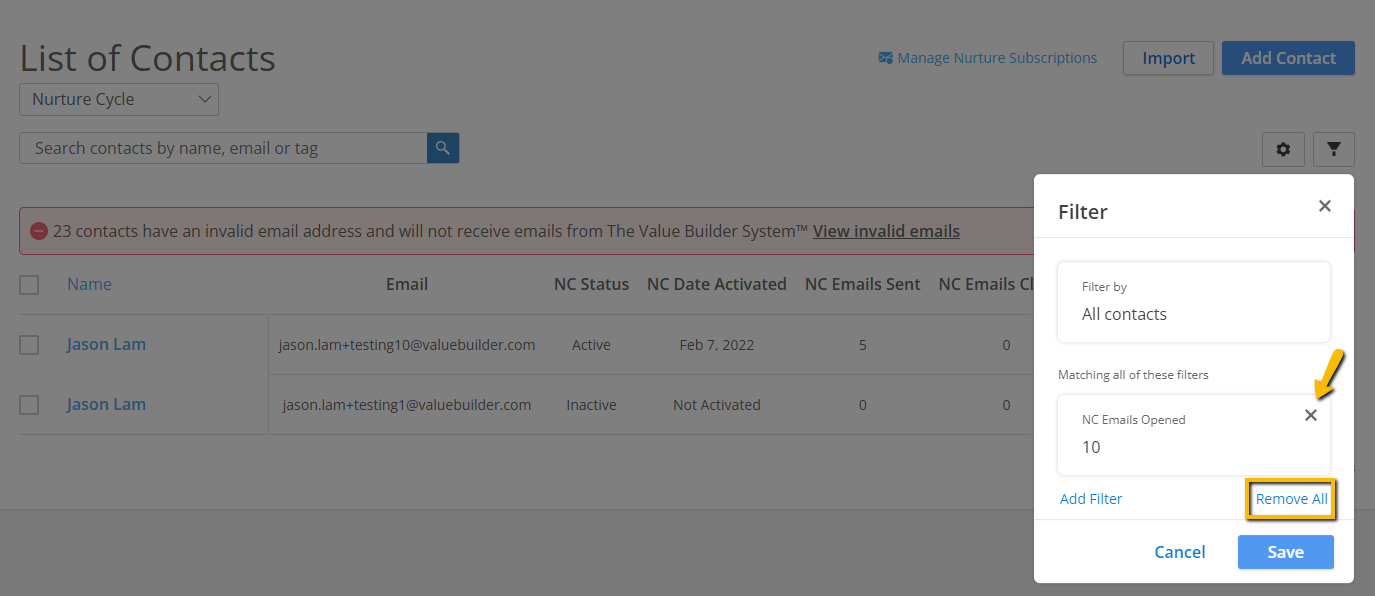1375x596 pixels.
Task: Close the Filter panel with X
Action: [1325, 206]
